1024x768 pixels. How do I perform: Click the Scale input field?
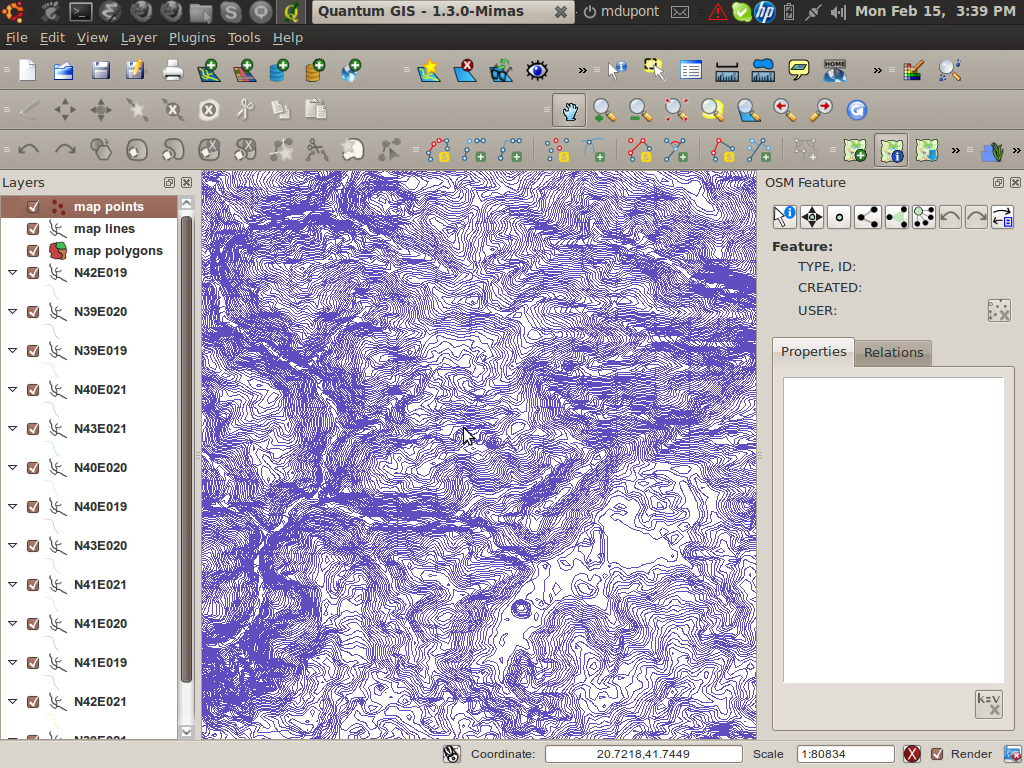[845, 754]
